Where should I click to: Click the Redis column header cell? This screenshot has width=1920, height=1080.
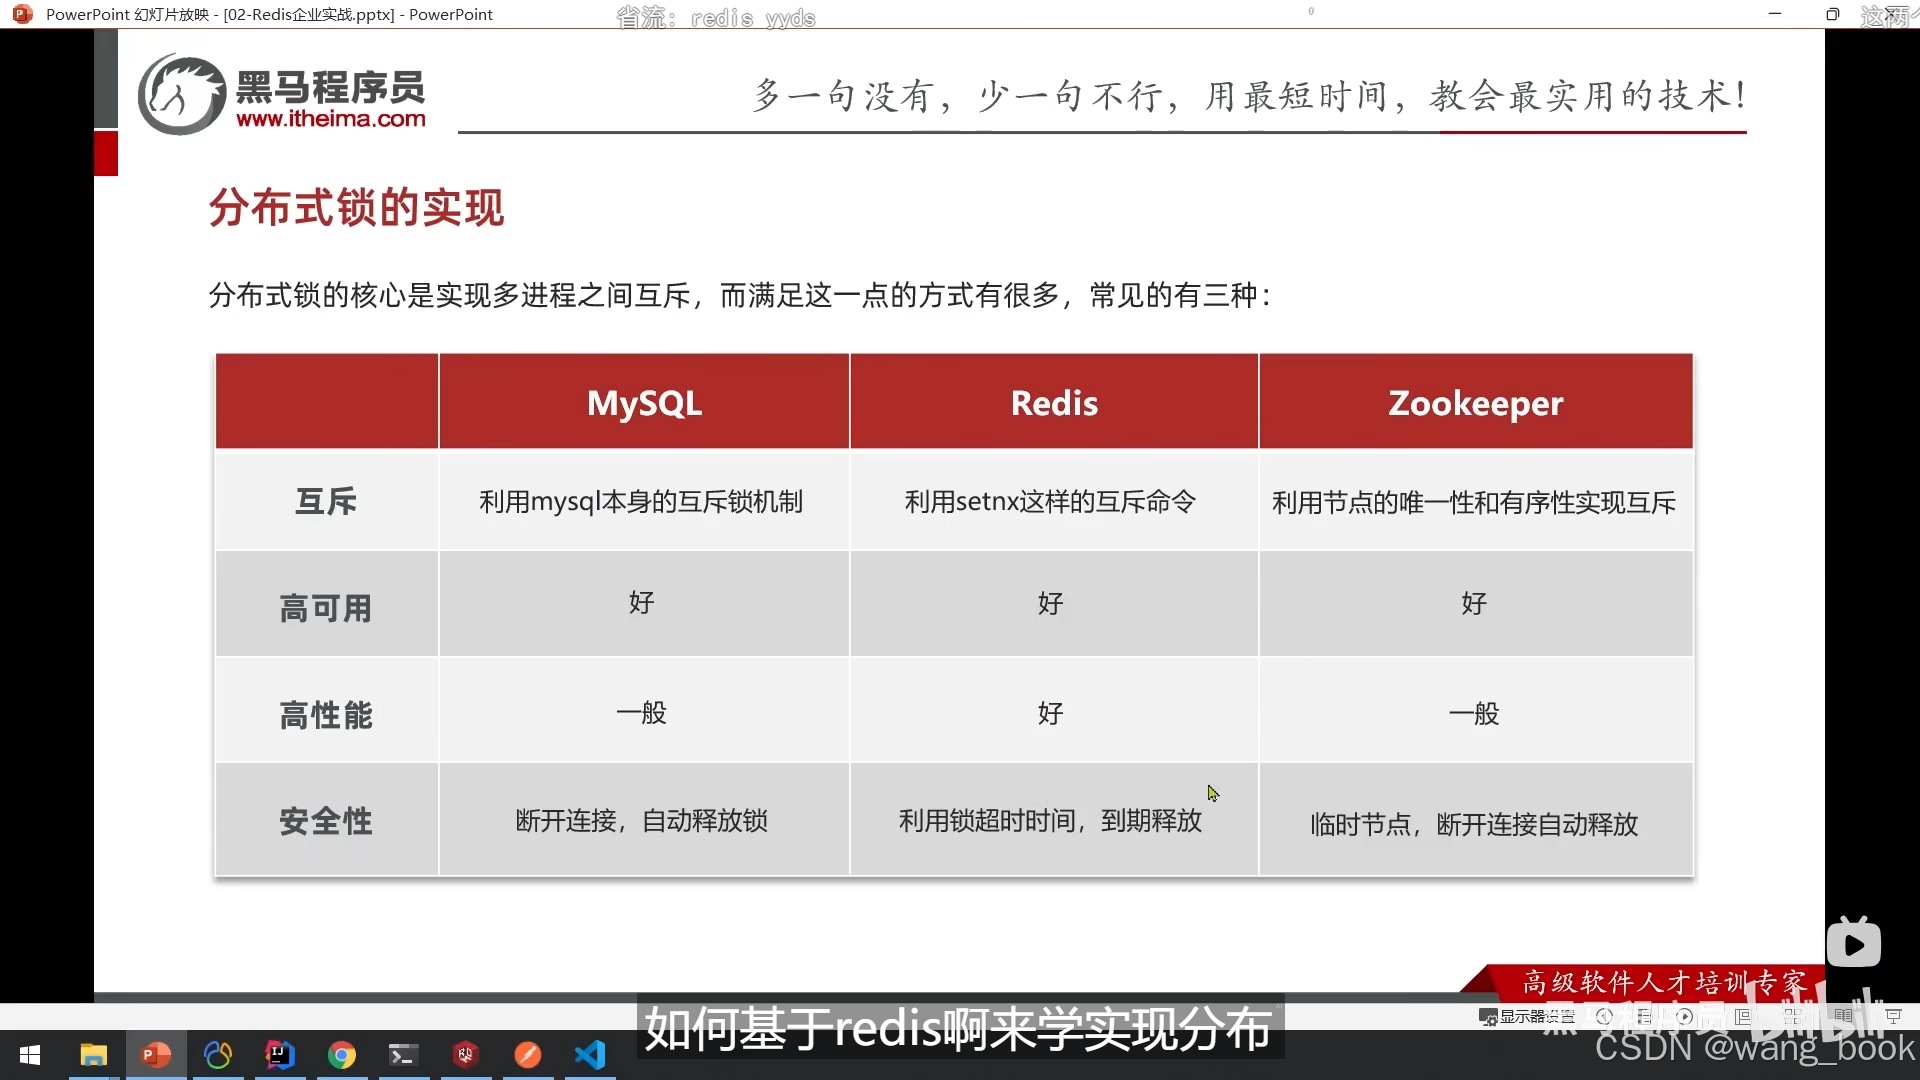point(1053,402)
